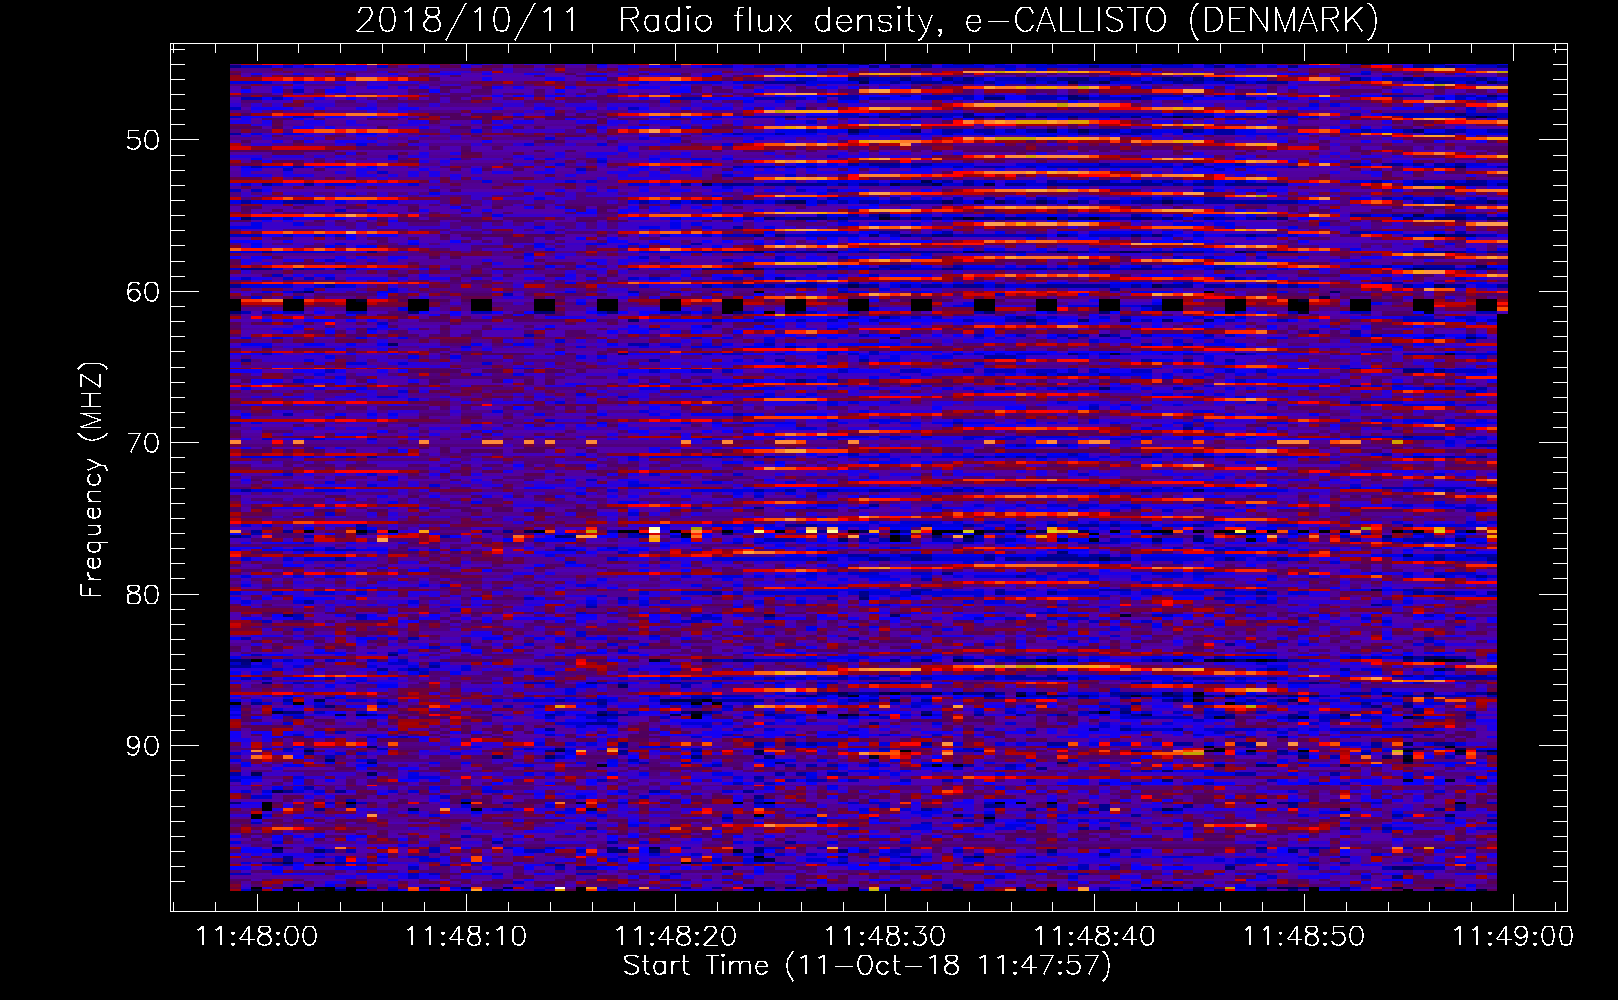Click the 11:48:40 time tick label
Viewport: 1618px width, 1000px height.
coord(1094,936)
